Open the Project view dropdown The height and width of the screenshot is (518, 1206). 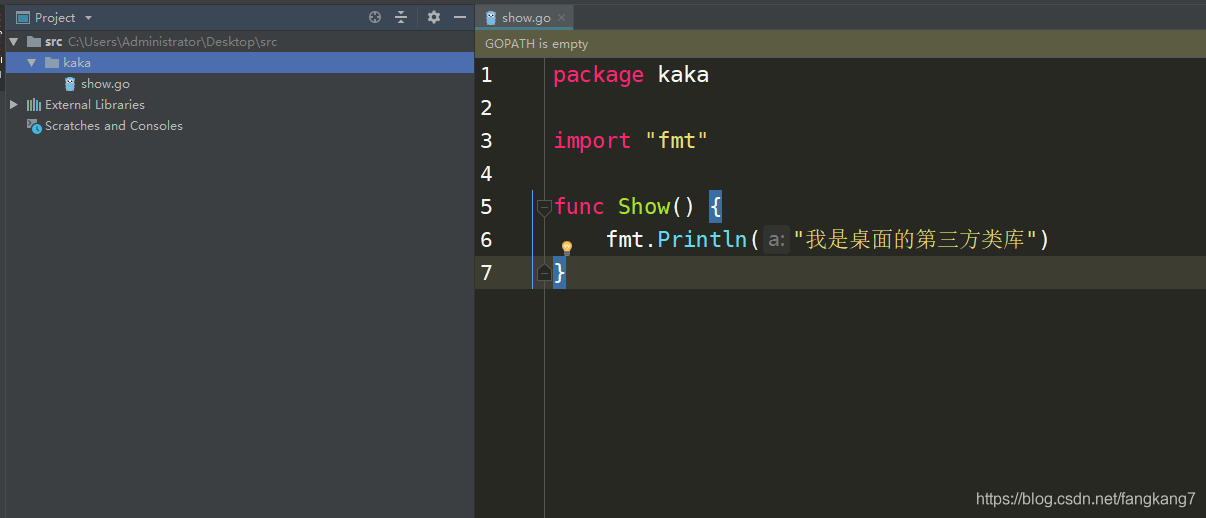88,18
